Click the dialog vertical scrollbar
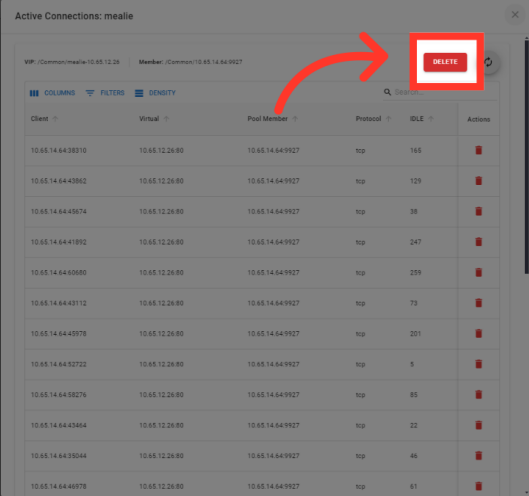 [x=526, y=155]
